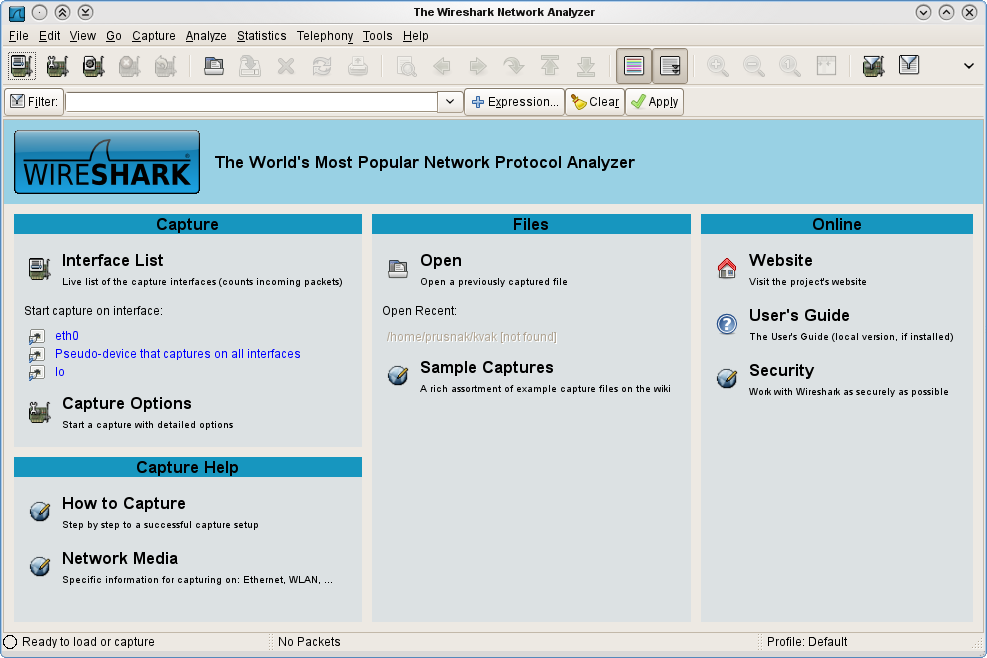Open the Interface List heading link
Screen dimensions: 987x658
113,260
